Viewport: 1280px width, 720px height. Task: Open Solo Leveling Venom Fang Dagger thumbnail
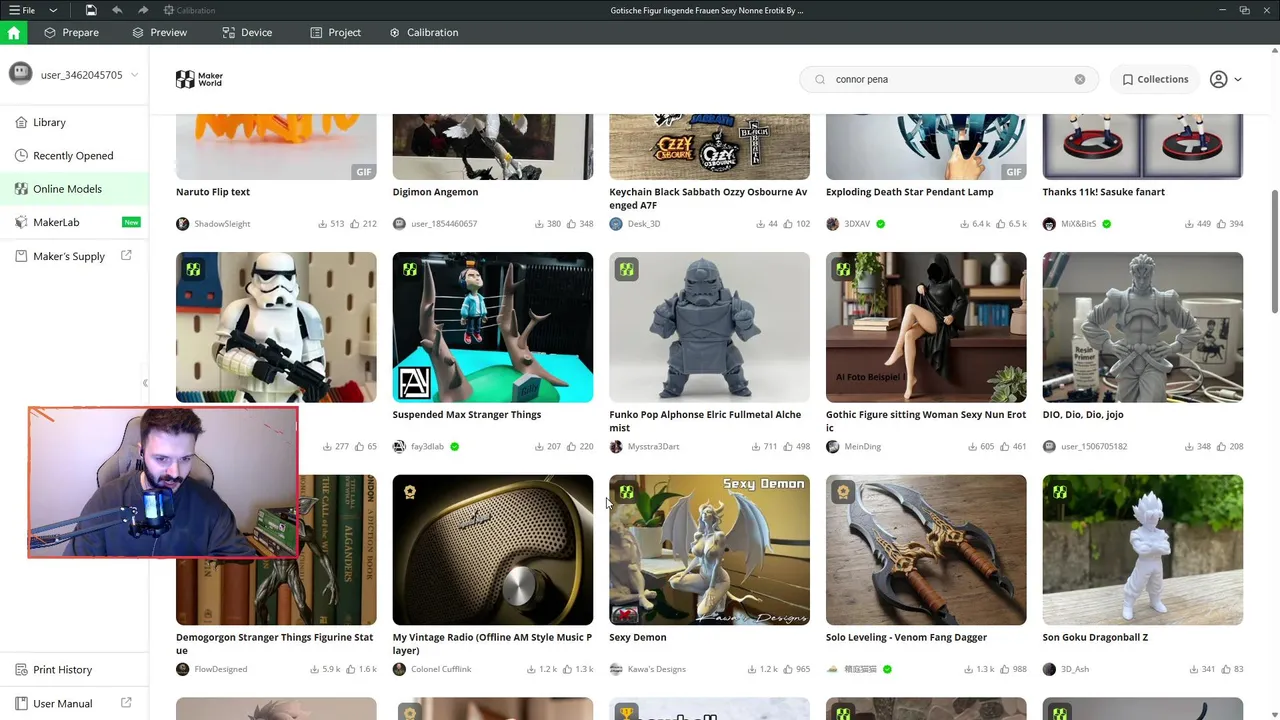pos(926,550)
